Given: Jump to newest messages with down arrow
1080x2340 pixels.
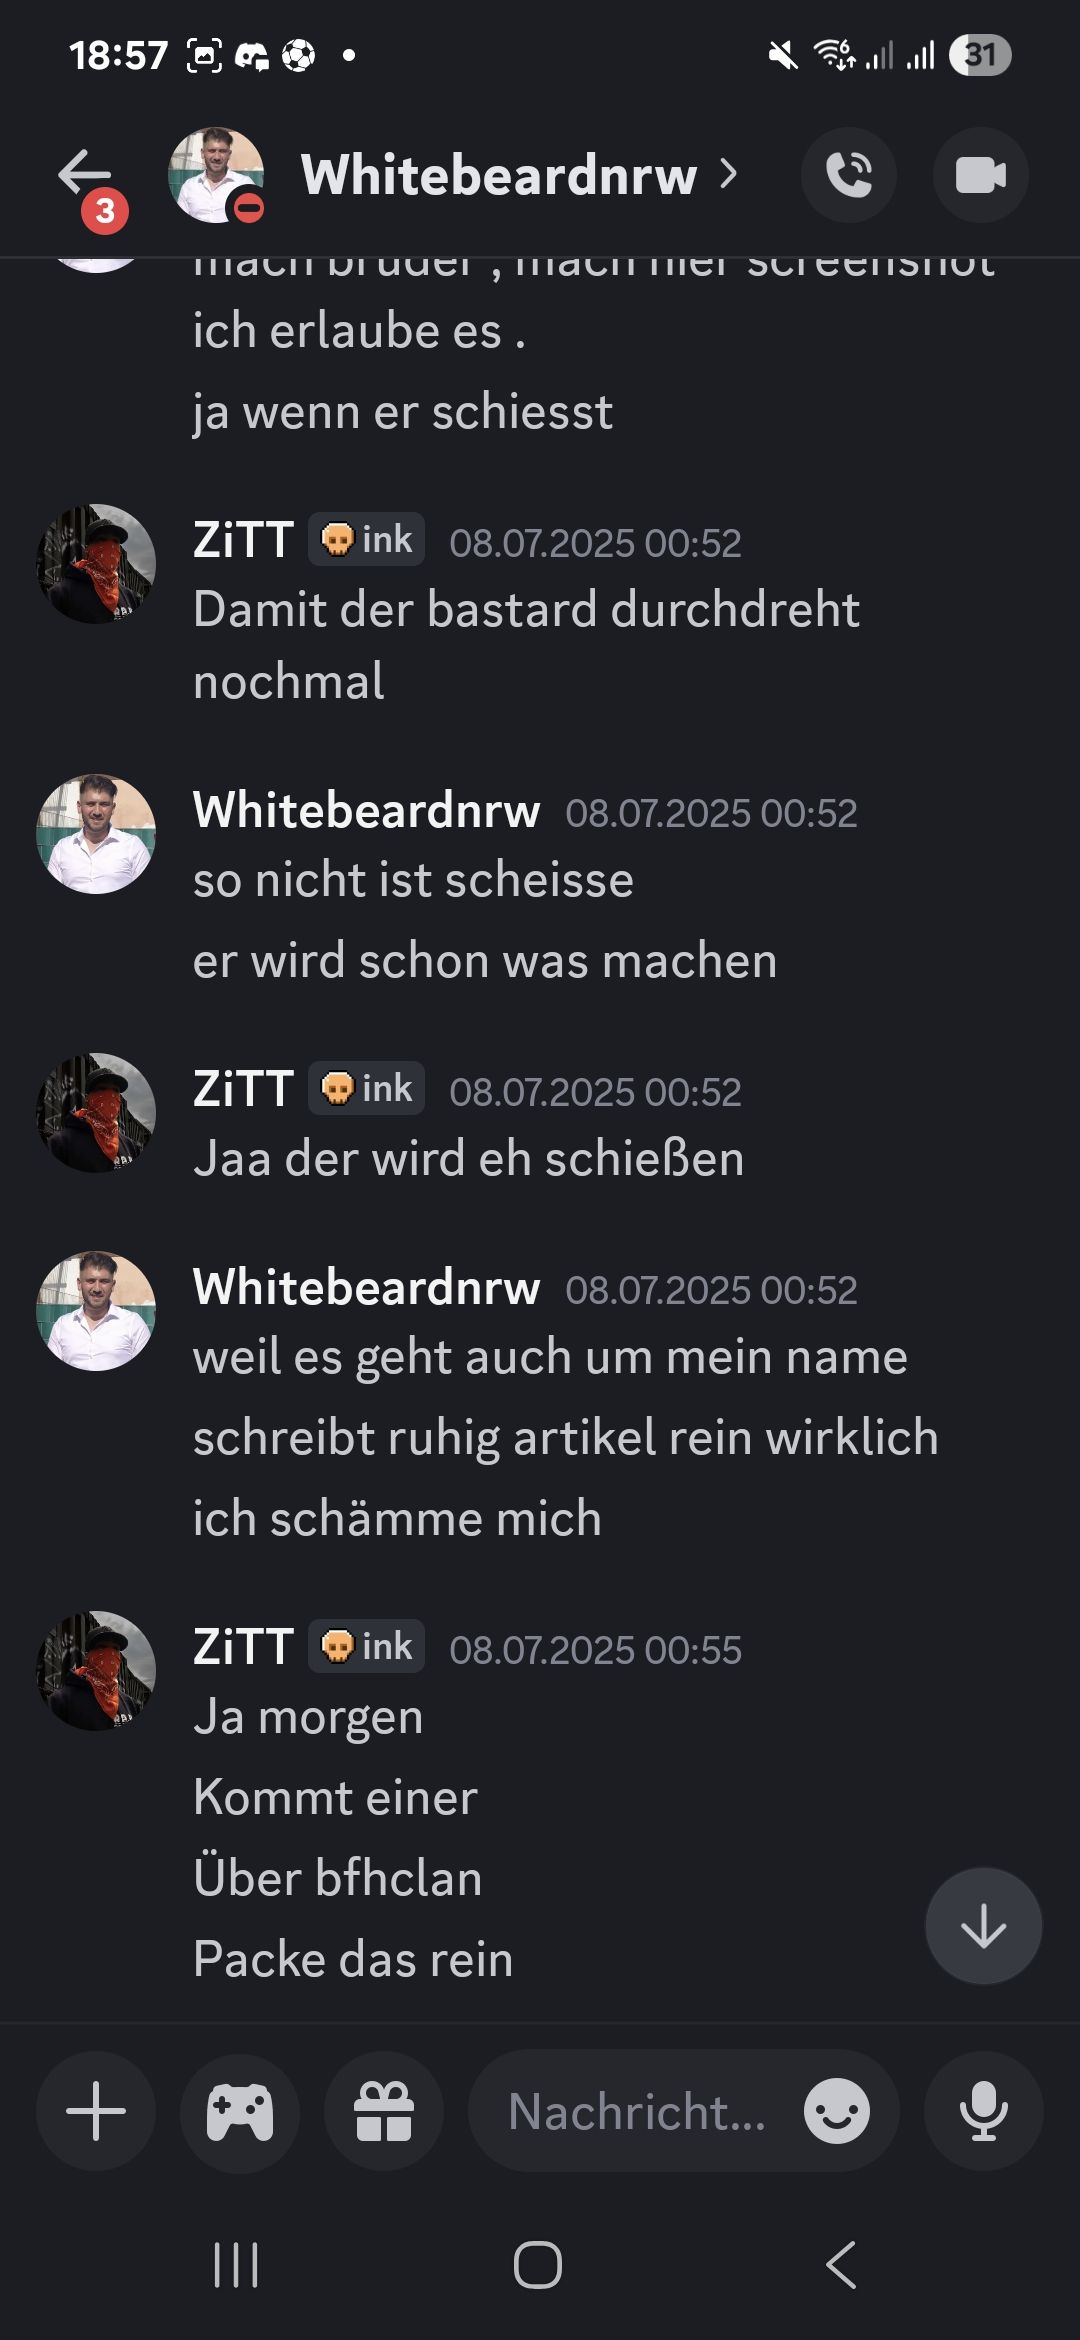Looking at the screenshot, I should [x=984, y=1926].
